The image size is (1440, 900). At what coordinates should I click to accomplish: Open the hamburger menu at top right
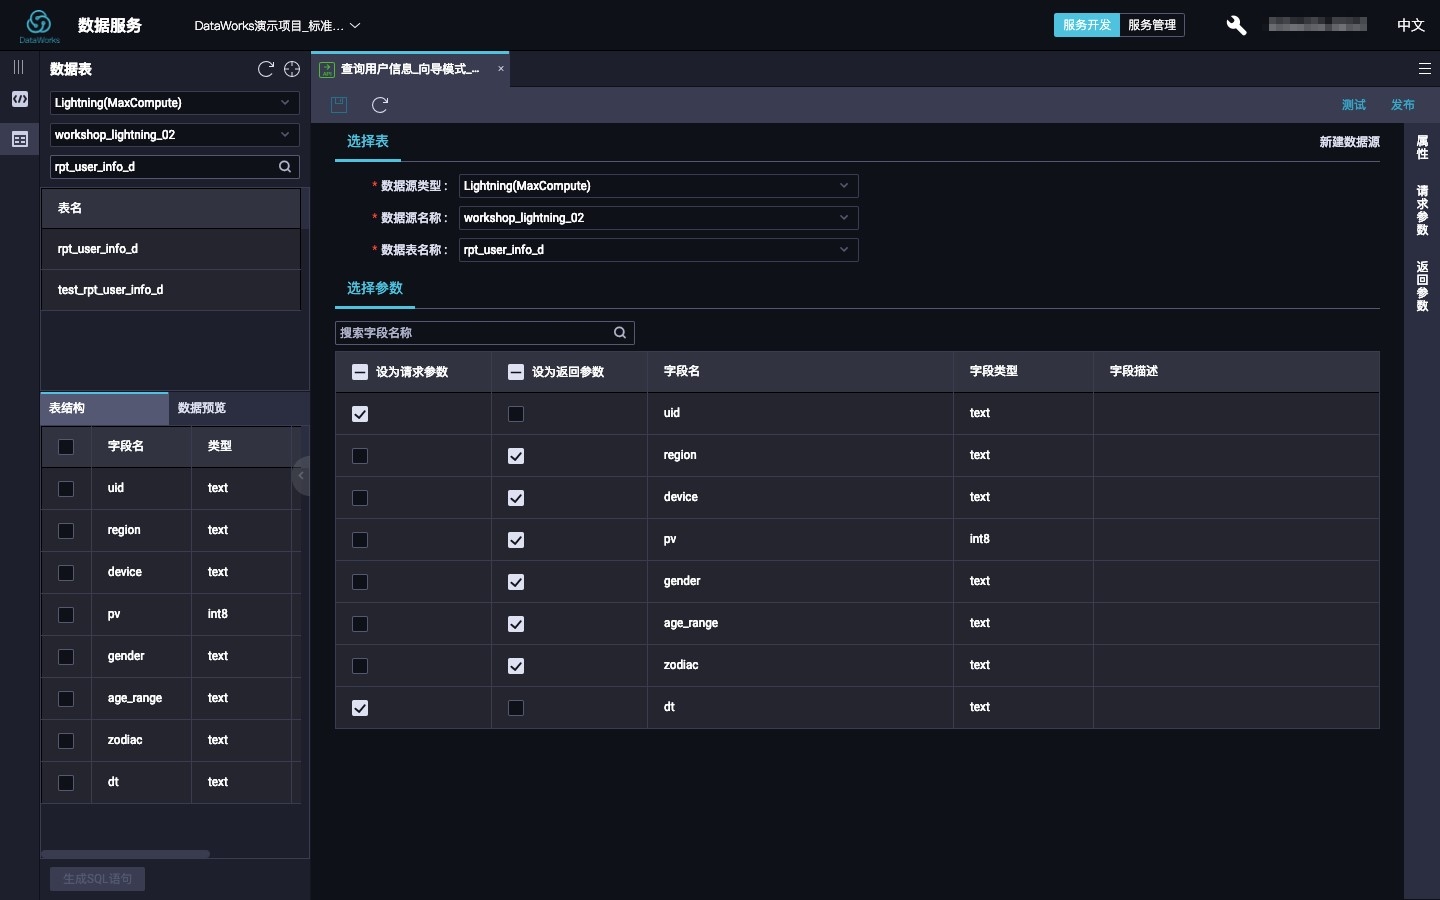click(1425, 68)
